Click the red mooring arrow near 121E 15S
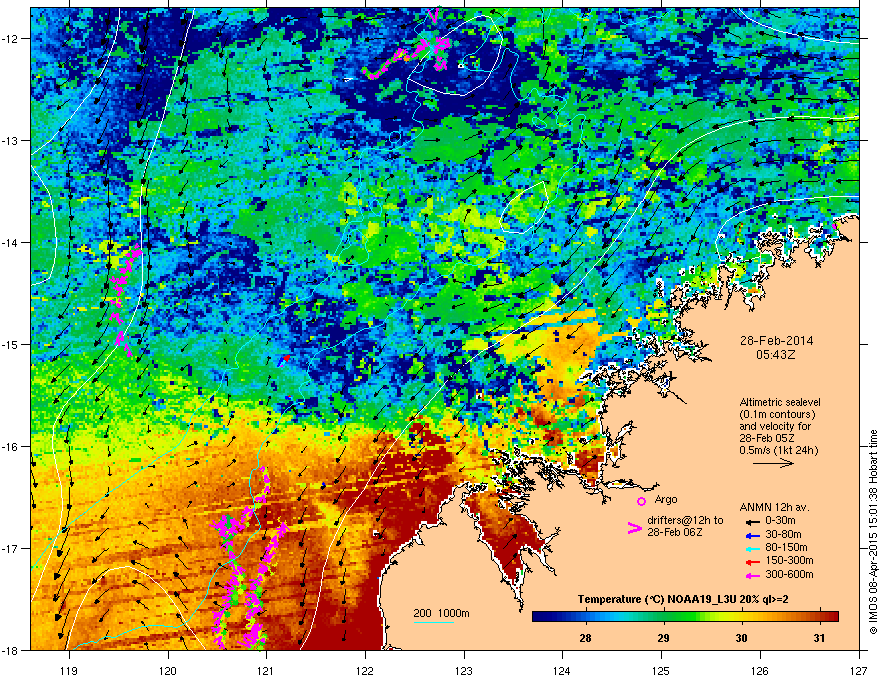 (x=287, y=358)
